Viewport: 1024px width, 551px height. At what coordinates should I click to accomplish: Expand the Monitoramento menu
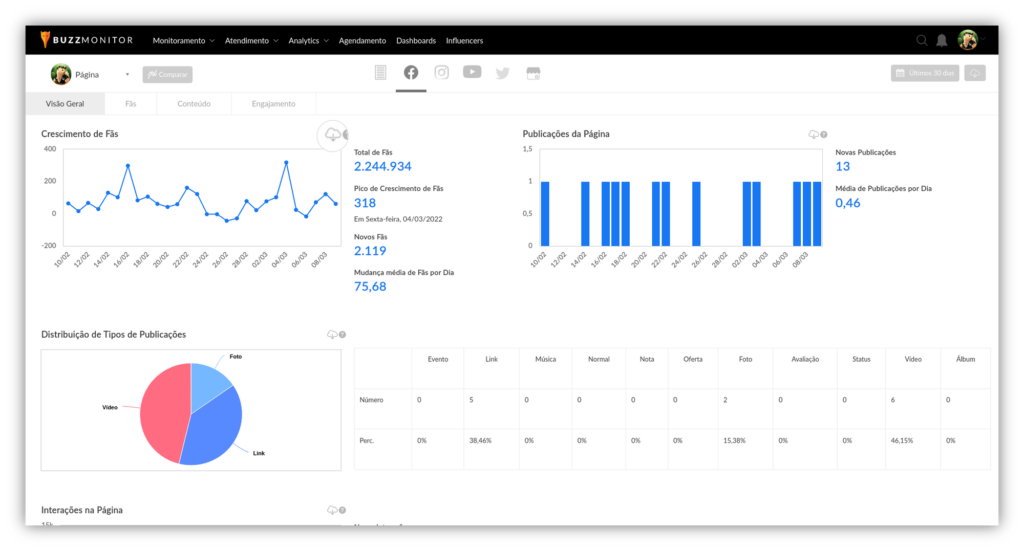[183, 41]
